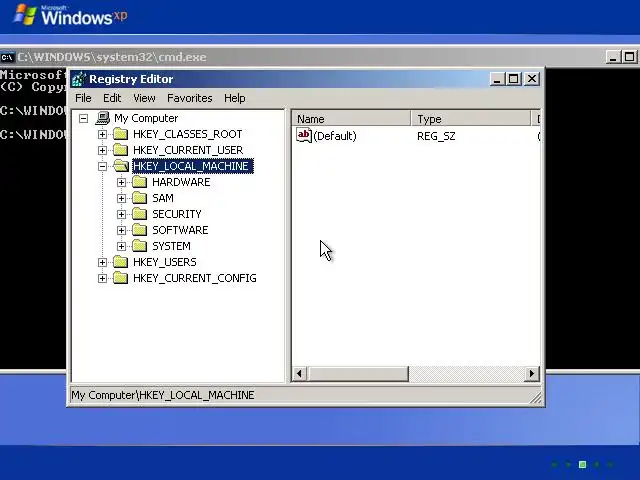The height and width of the screenshot is (480, 640).
Task: Open the Help menu
Action: tap(235, 98)
